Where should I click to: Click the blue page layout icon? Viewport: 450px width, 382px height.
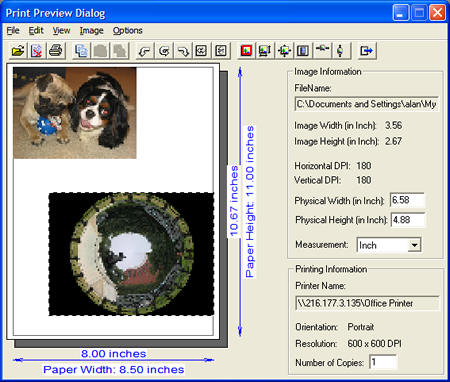click(x=303, y=51)
